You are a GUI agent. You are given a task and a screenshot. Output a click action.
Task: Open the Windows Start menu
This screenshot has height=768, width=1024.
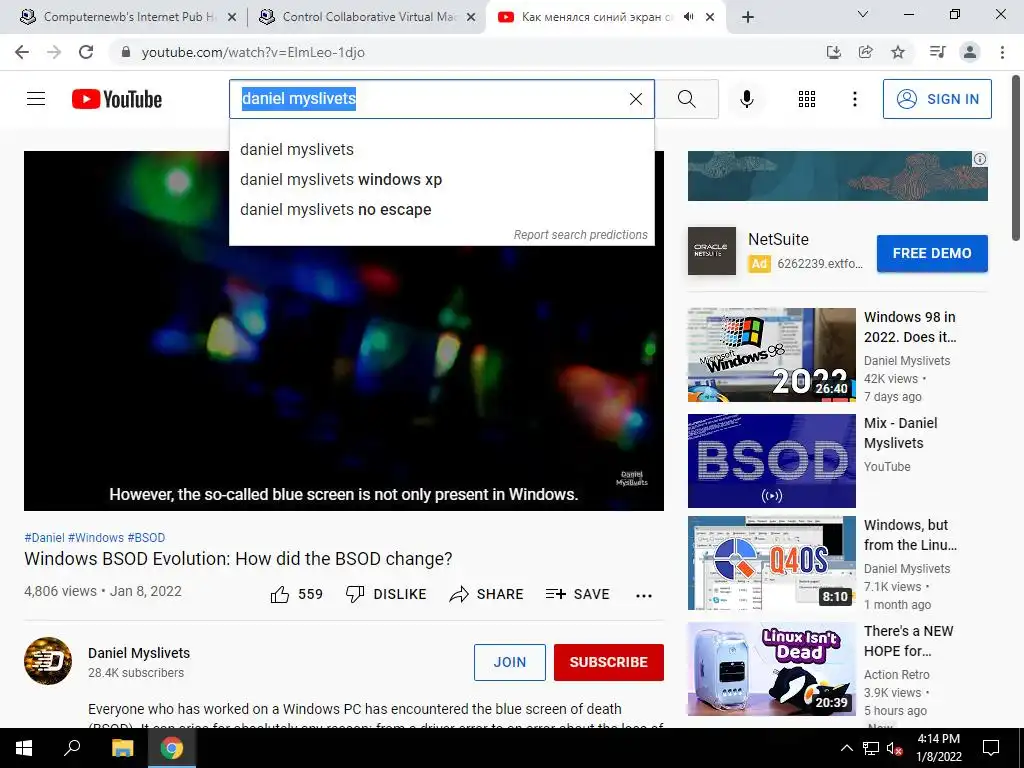click(x=24, y=748)
